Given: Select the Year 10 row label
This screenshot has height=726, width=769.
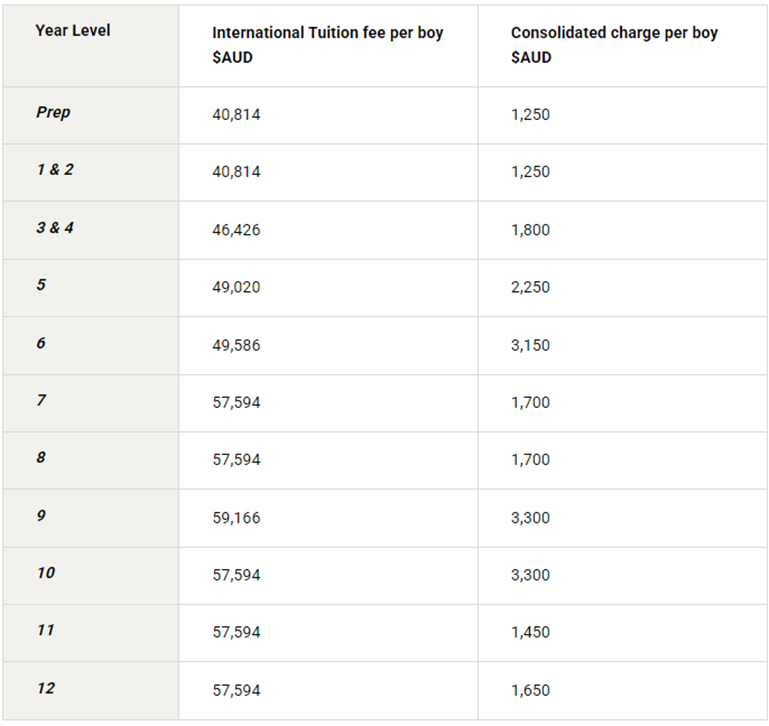Looking at the screenshot, I should [x=46, y=573].
